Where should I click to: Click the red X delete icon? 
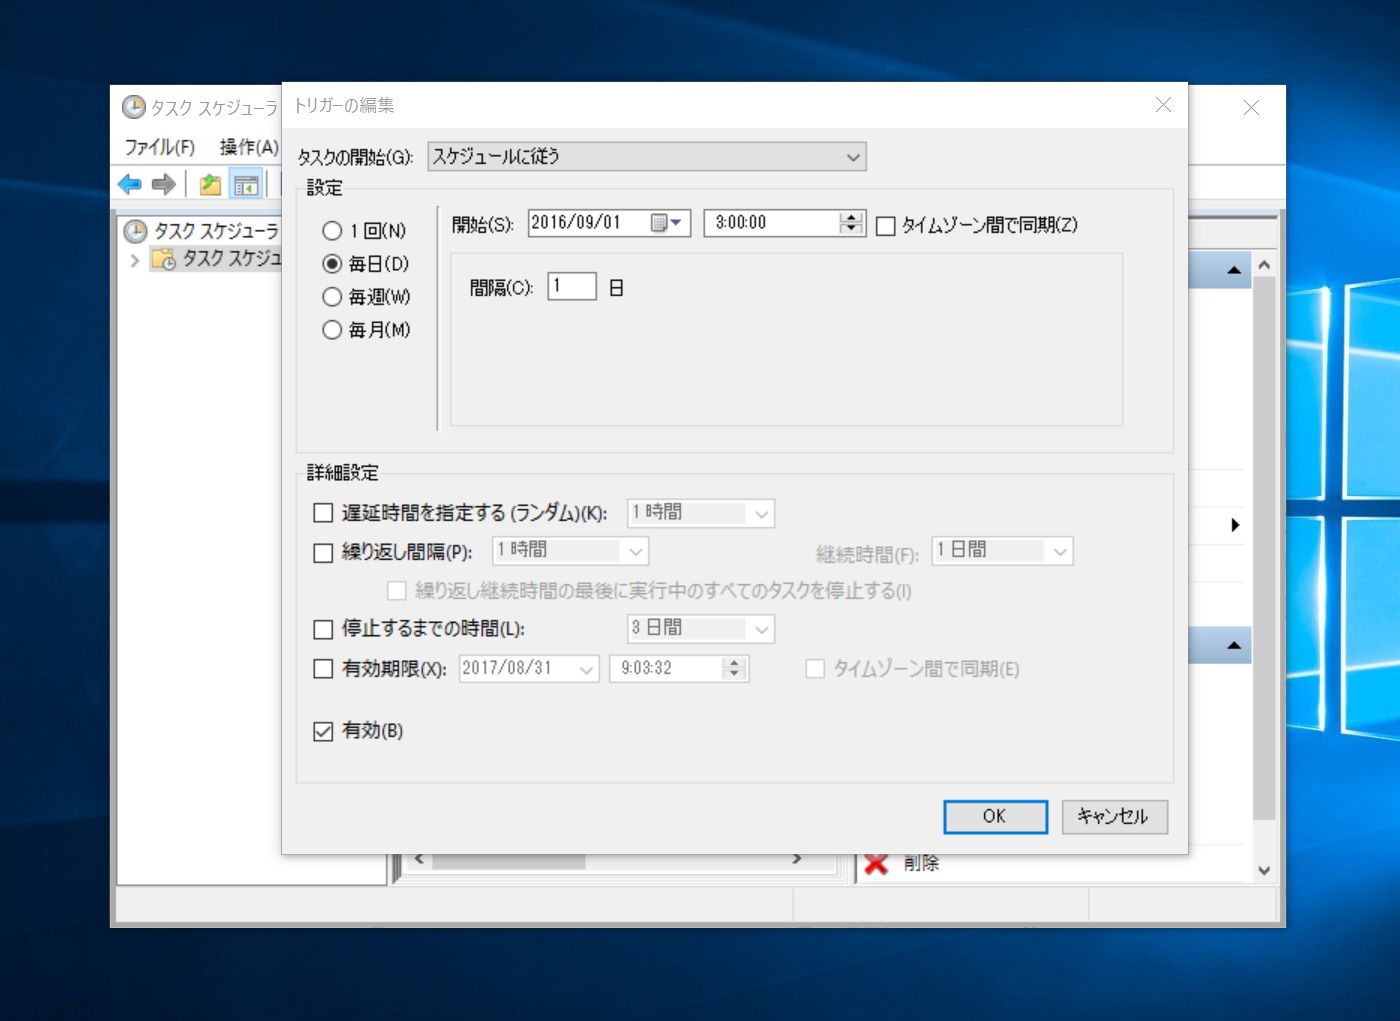pos(876,863)
